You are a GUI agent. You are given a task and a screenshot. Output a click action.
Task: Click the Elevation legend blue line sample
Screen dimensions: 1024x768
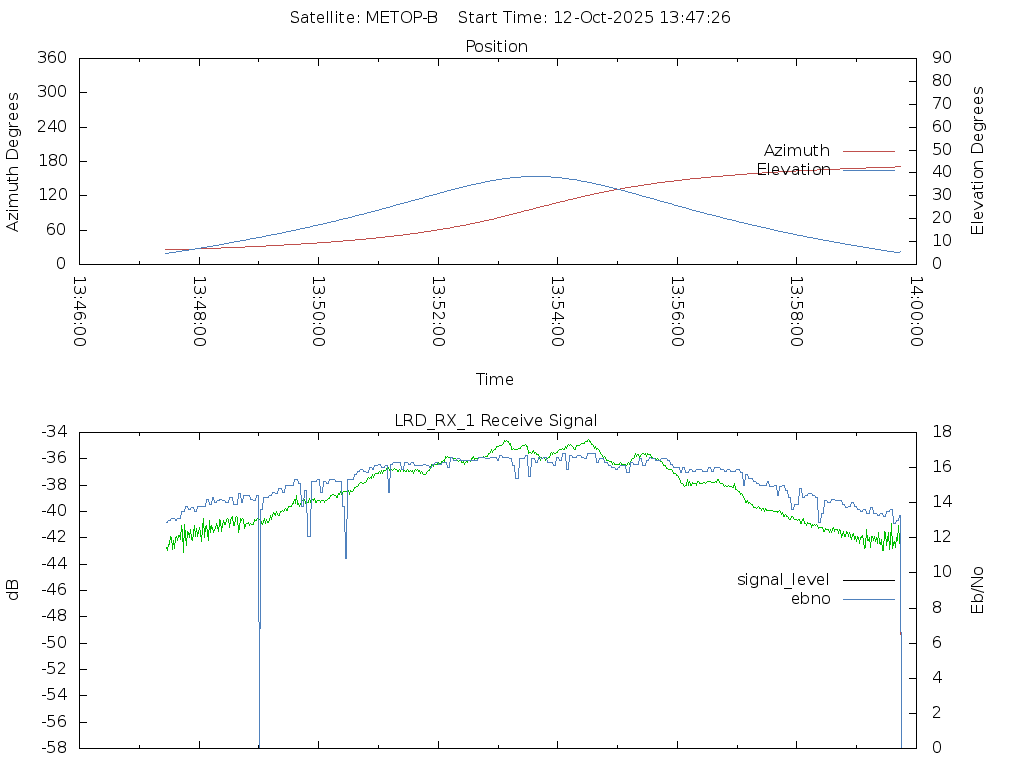[x=868, y=170]
